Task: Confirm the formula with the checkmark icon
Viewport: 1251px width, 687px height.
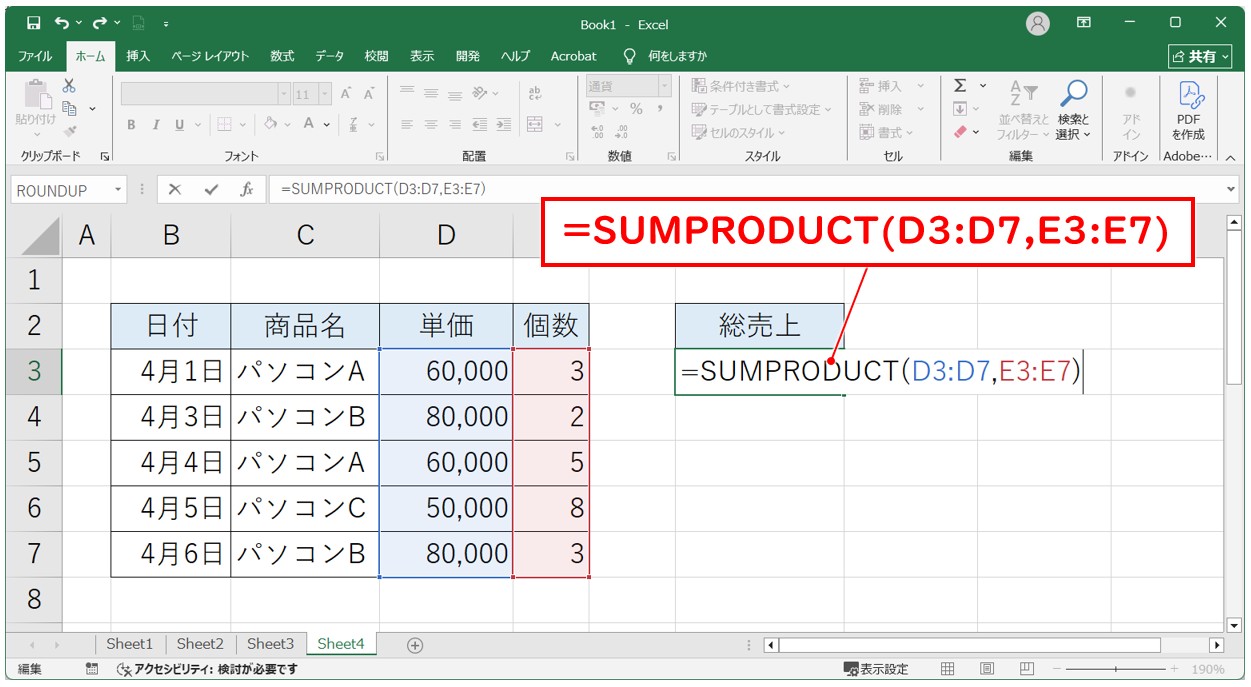Action: (x=210, y=189)
